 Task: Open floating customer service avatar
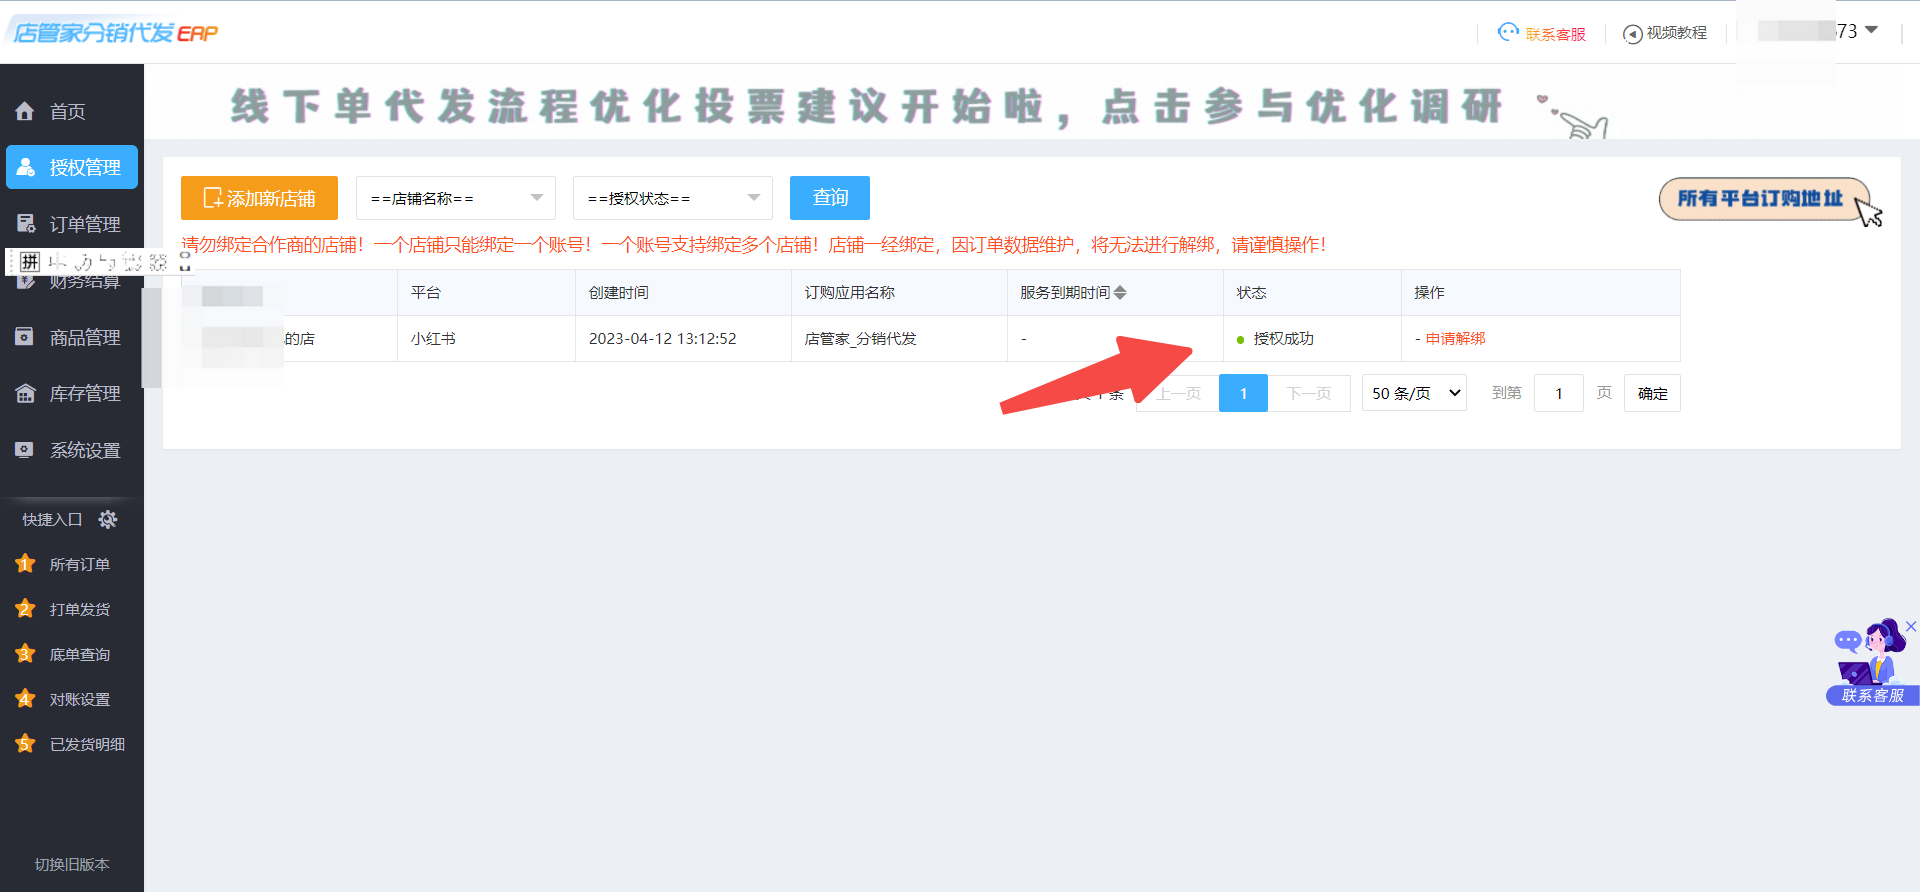[x=1868, y=655]
